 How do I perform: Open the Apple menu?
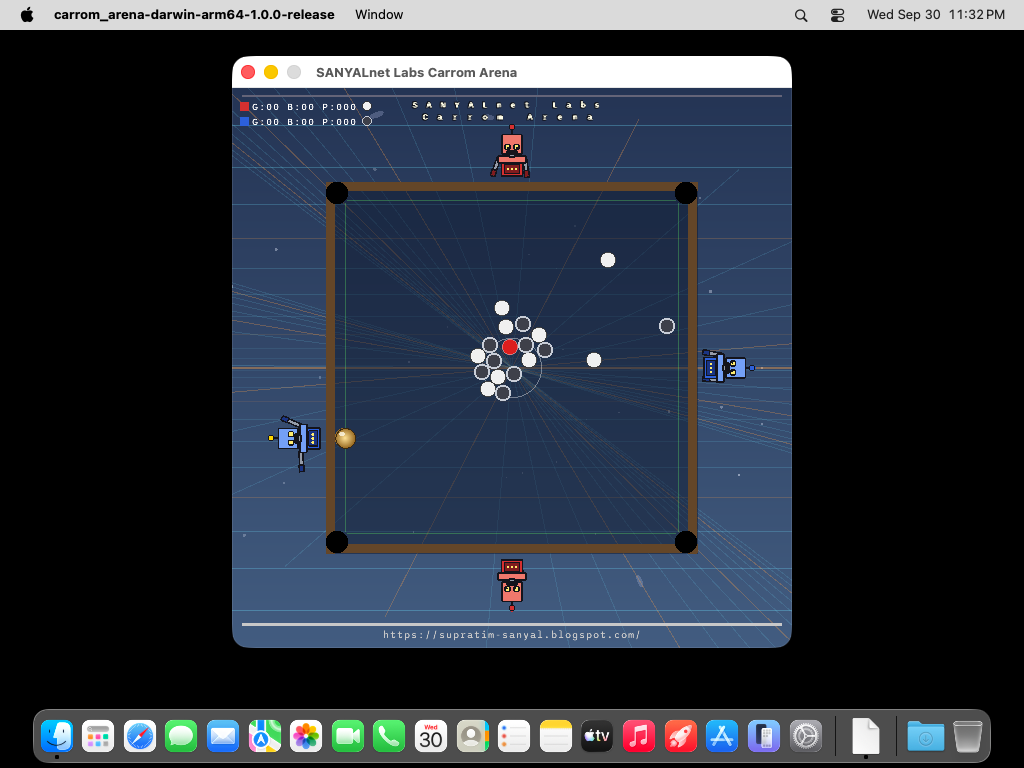pos(27,14)
